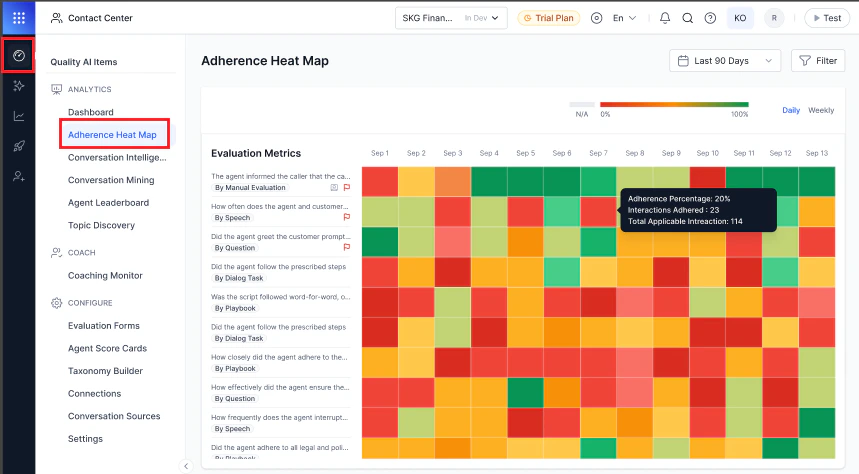Click the red flag on By Speech row

[346, 217]
